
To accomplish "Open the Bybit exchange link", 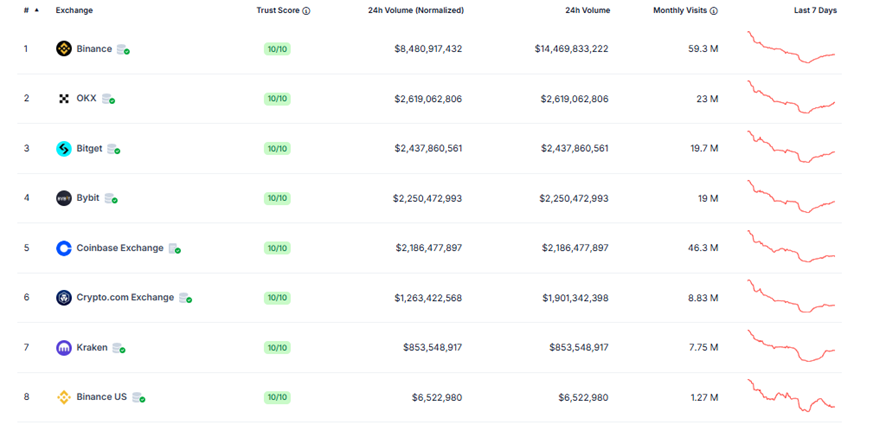I will [88, 198].
